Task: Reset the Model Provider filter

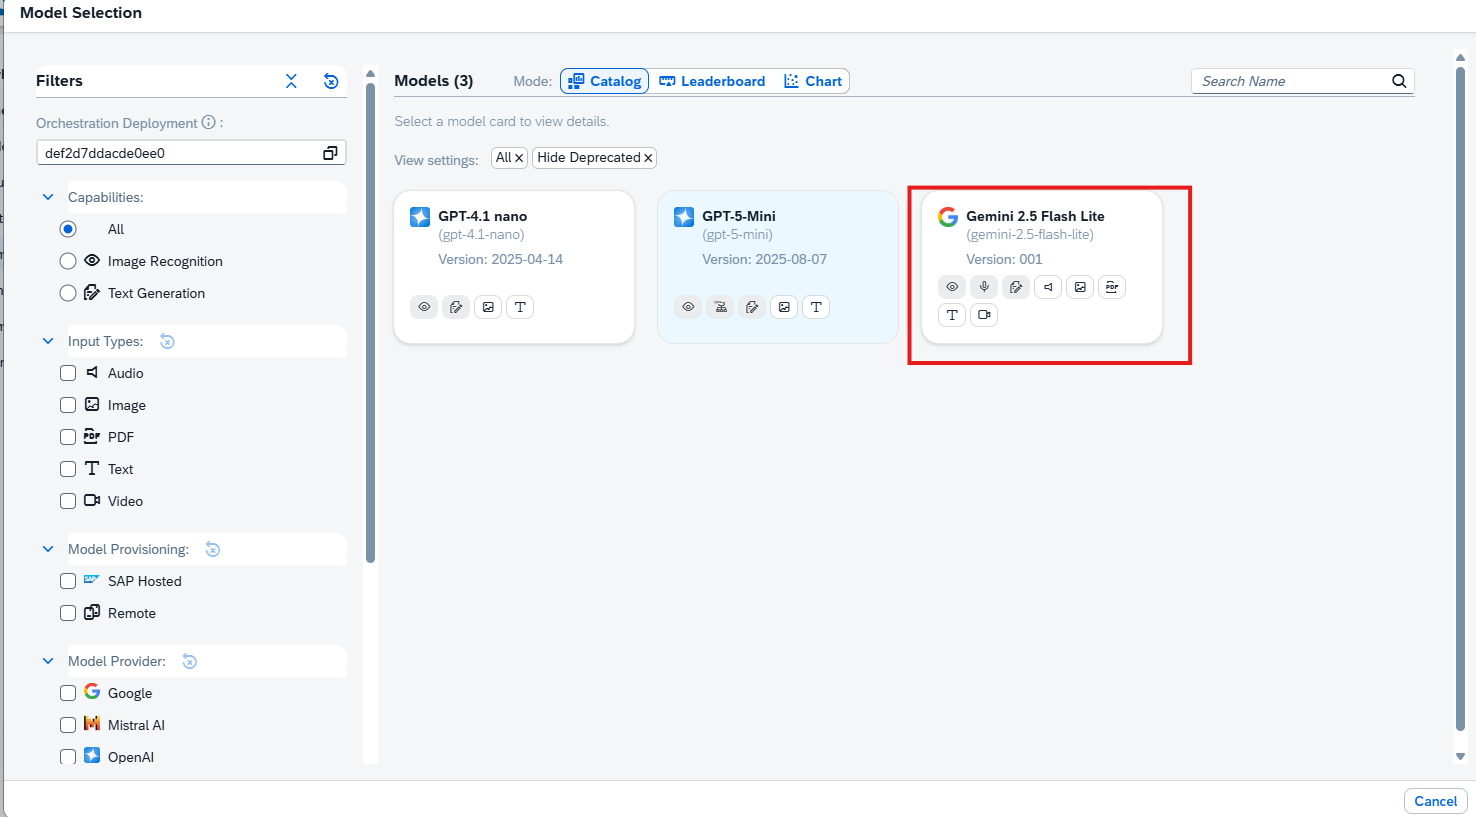Action: 189,661
